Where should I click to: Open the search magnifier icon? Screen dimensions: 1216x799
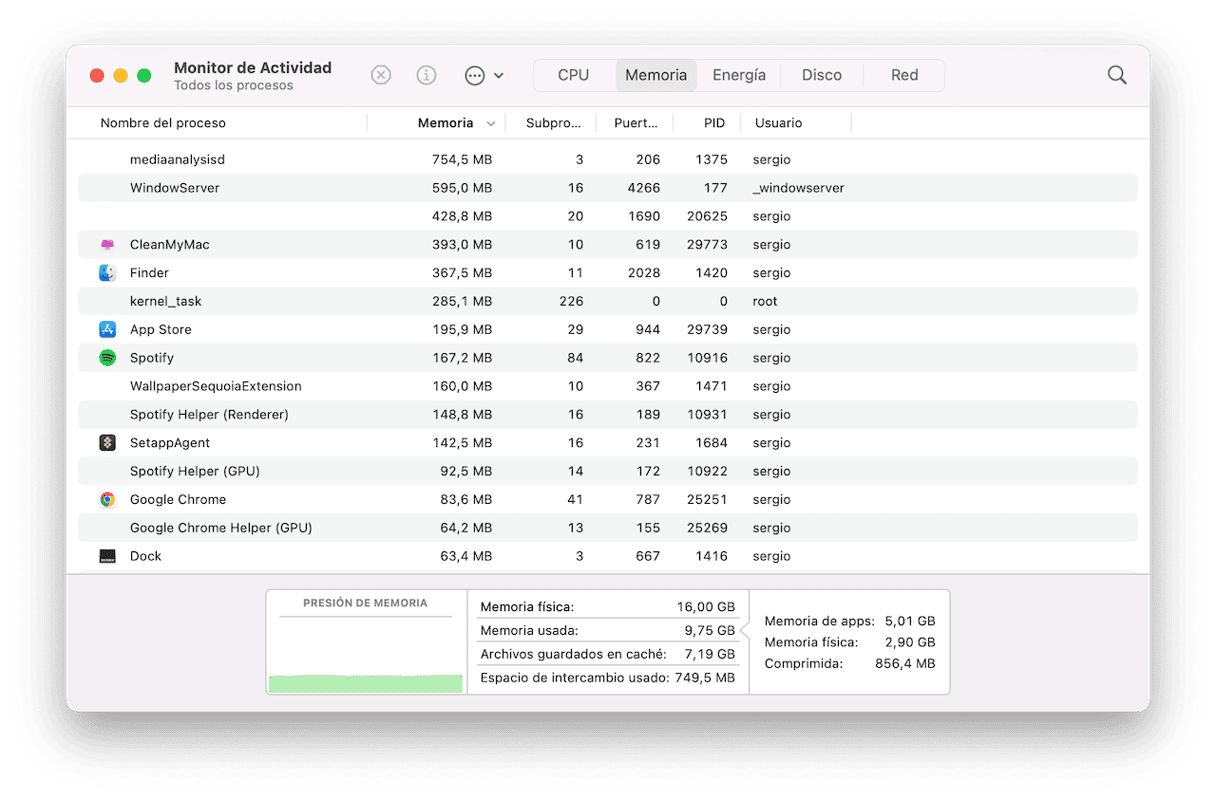(1117, 75)
